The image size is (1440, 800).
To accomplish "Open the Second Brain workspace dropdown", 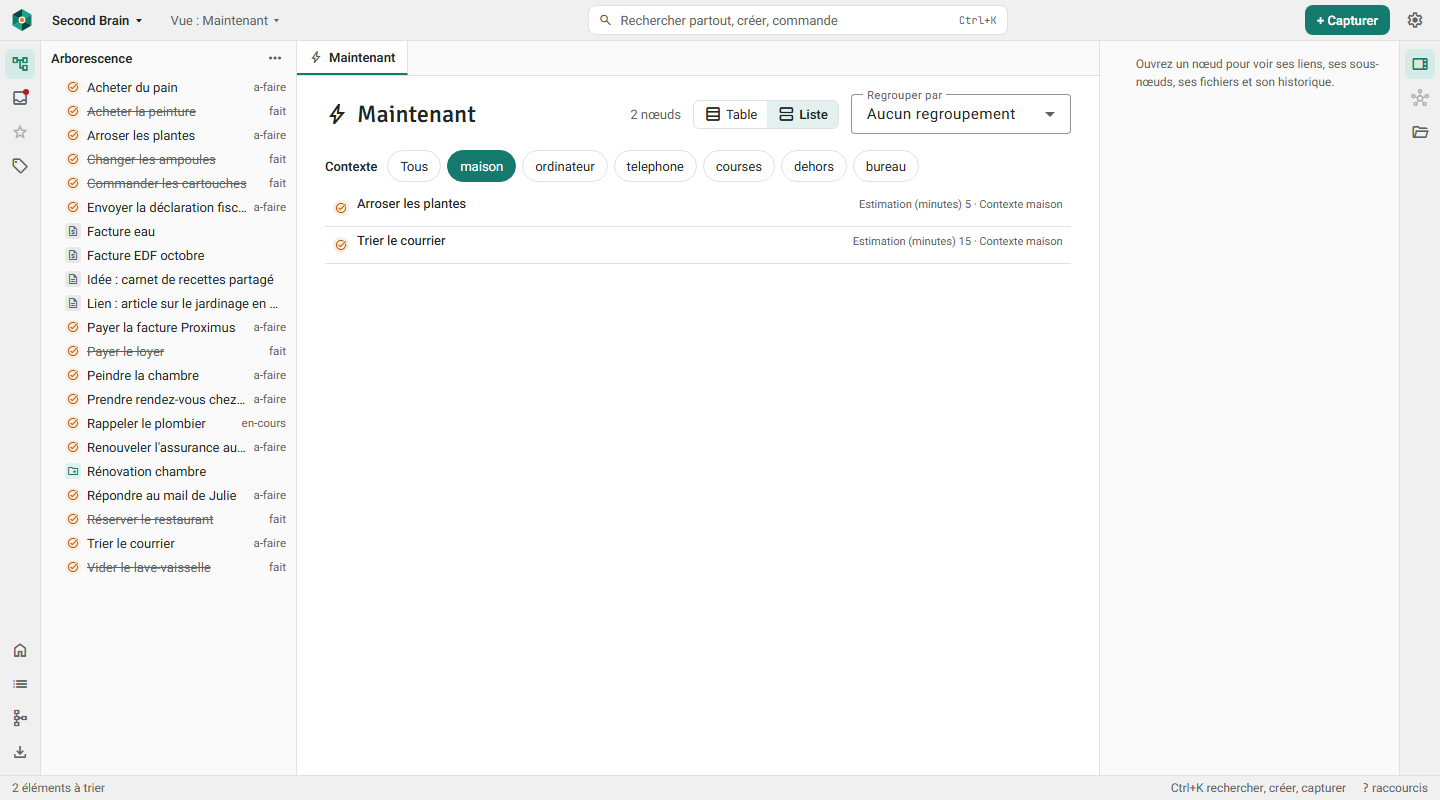I will pyautogui.click(x=97, y=20).
